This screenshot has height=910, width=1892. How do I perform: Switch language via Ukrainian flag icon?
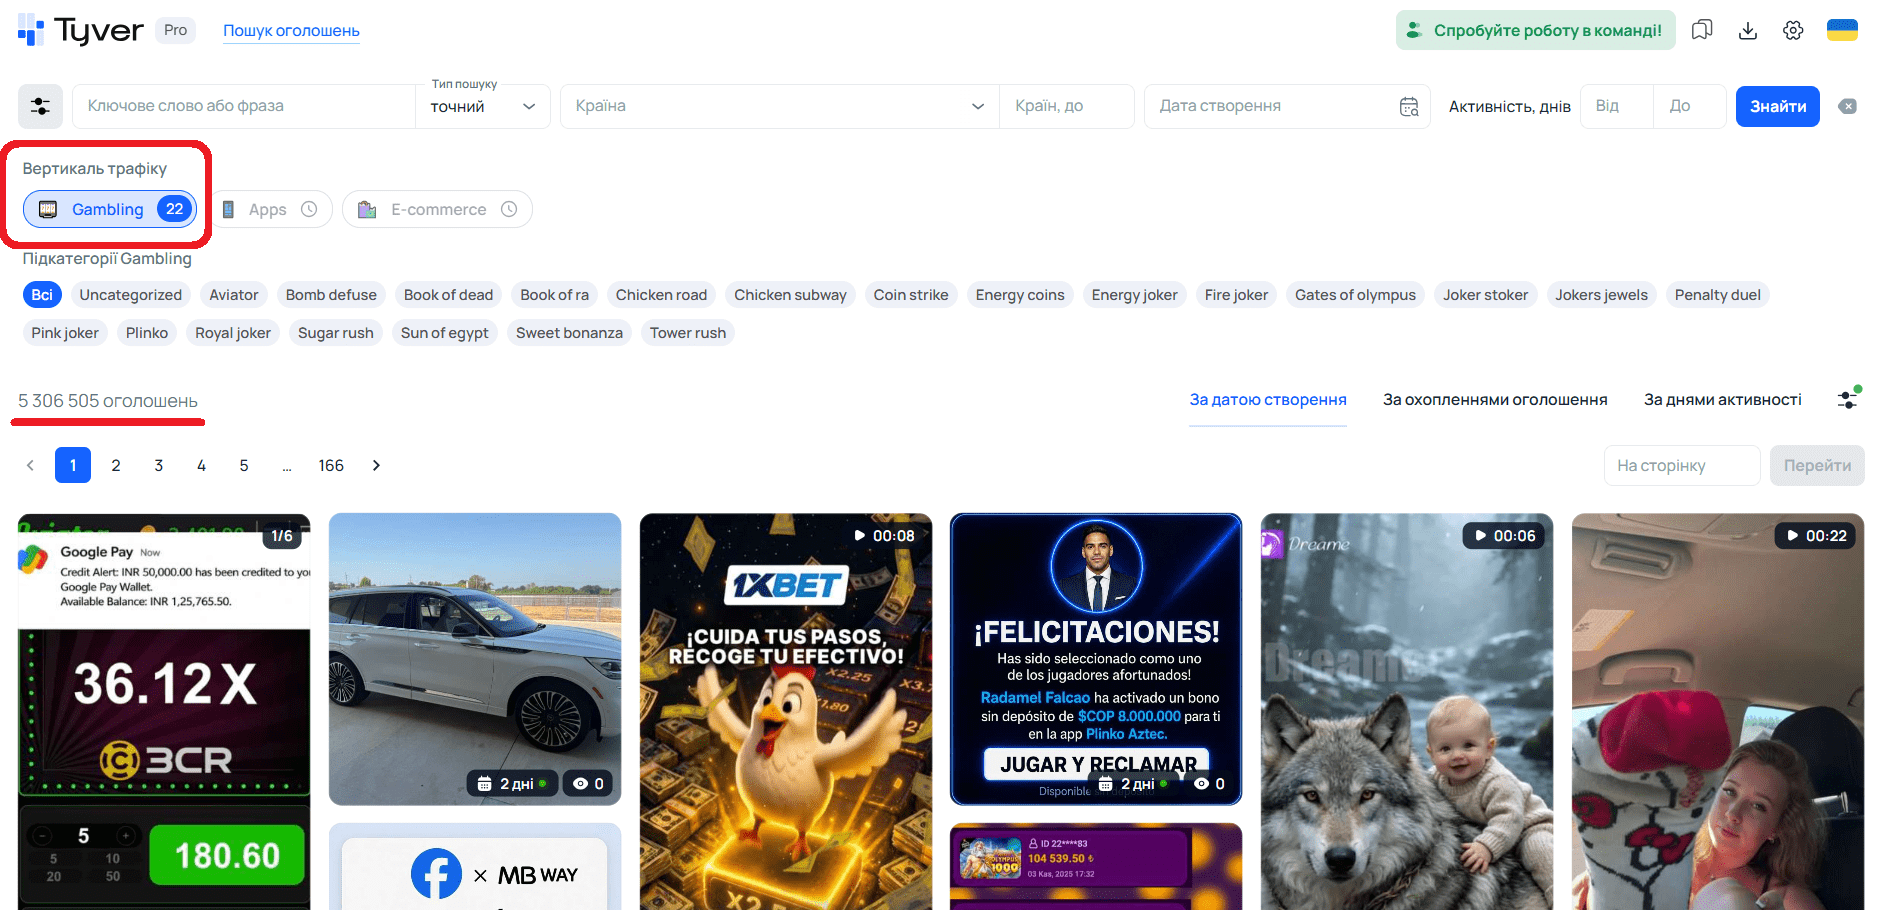(1842, 30)
